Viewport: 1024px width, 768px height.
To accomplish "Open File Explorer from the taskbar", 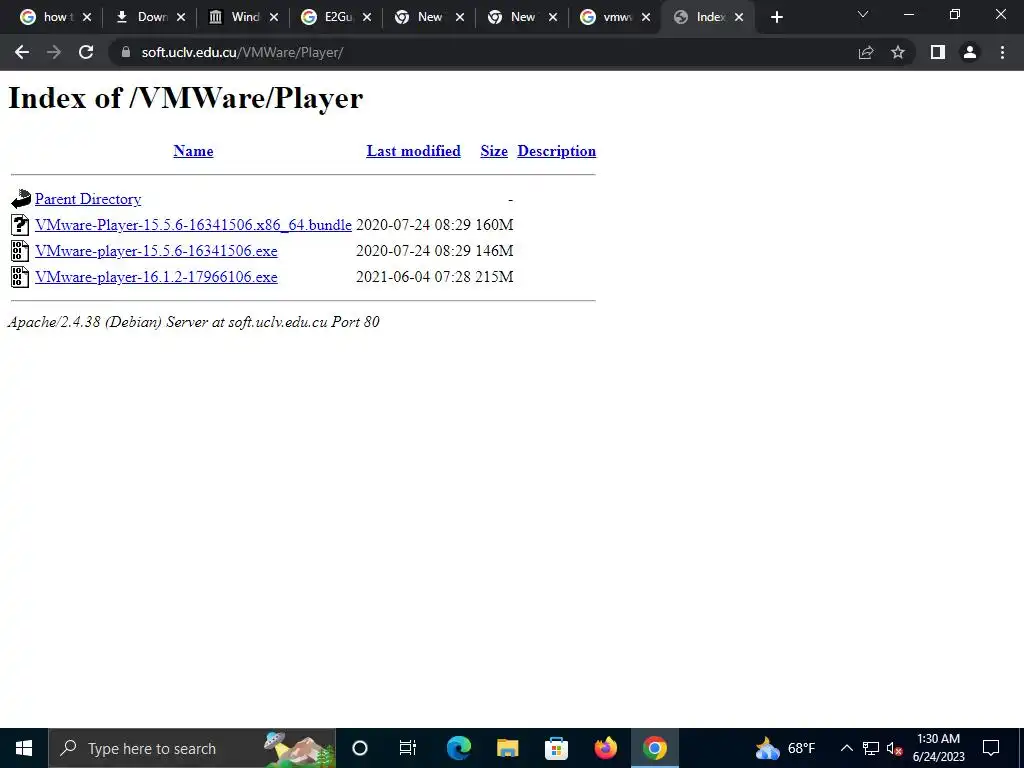I will coord(507,748).
